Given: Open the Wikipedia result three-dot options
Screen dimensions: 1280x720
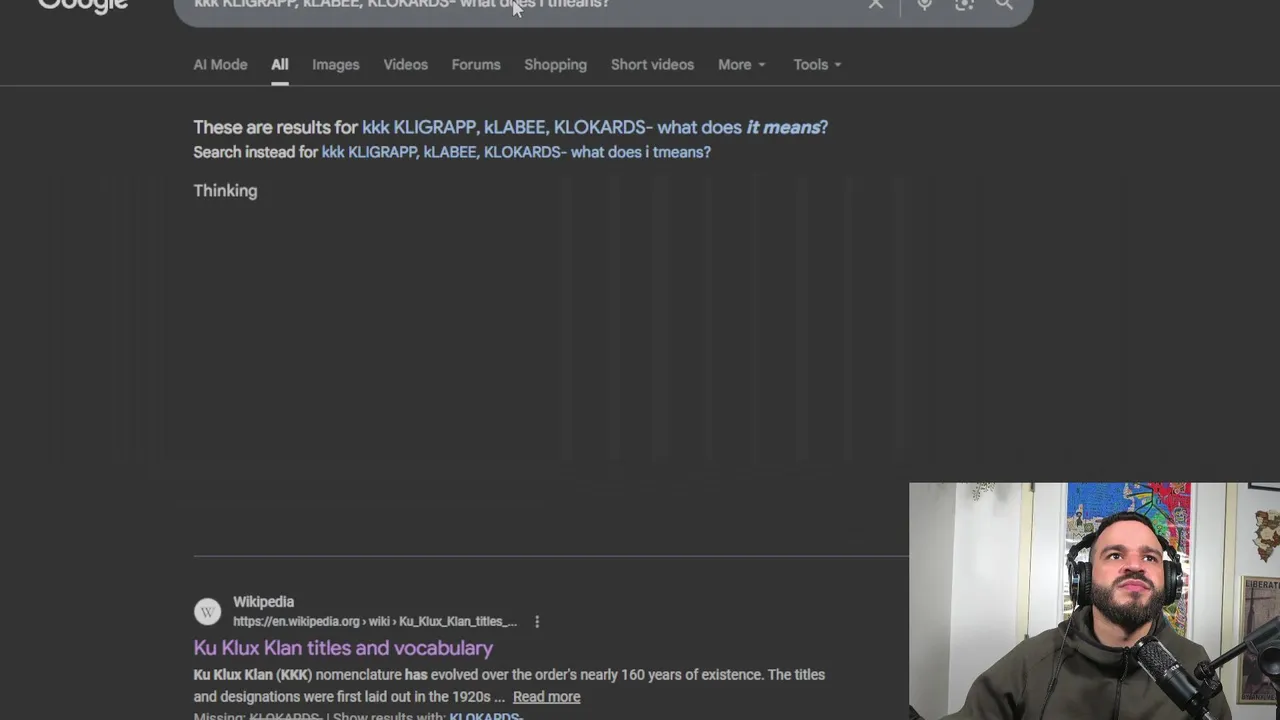Looking at the screenshot, I should coord(537,622).
